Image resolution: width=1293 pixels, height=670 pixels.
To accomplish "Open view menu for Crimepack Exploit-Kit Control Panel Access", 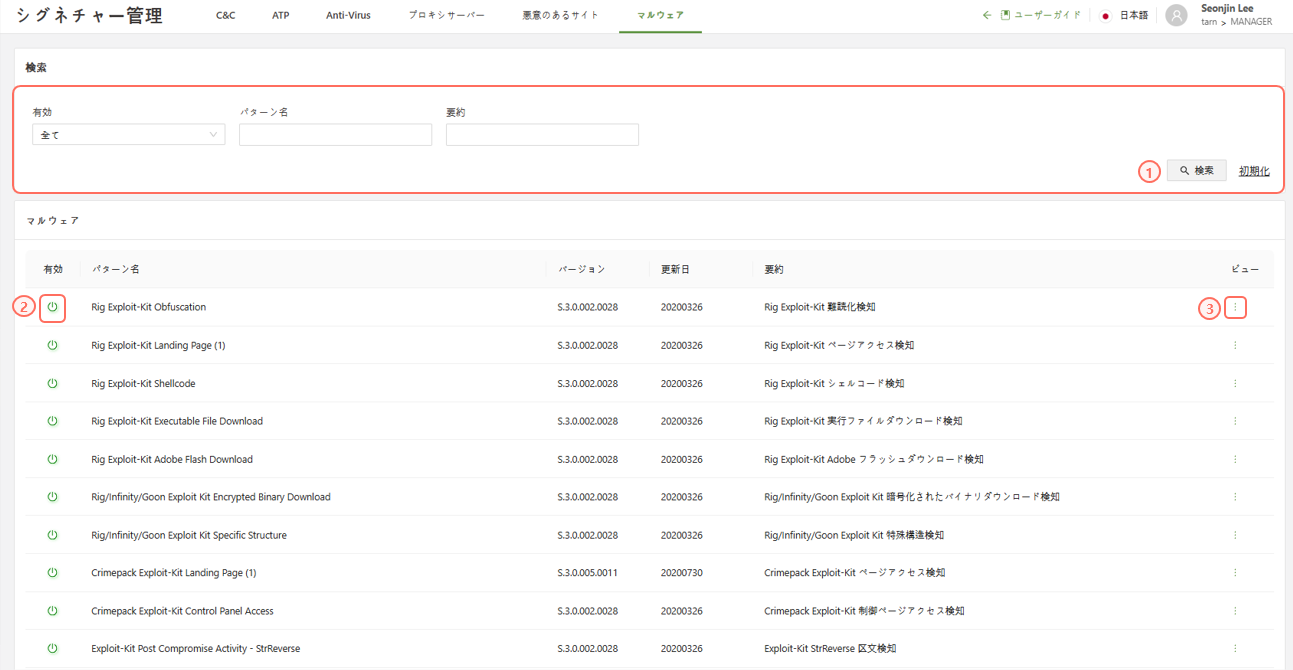I will (1235, 611).
